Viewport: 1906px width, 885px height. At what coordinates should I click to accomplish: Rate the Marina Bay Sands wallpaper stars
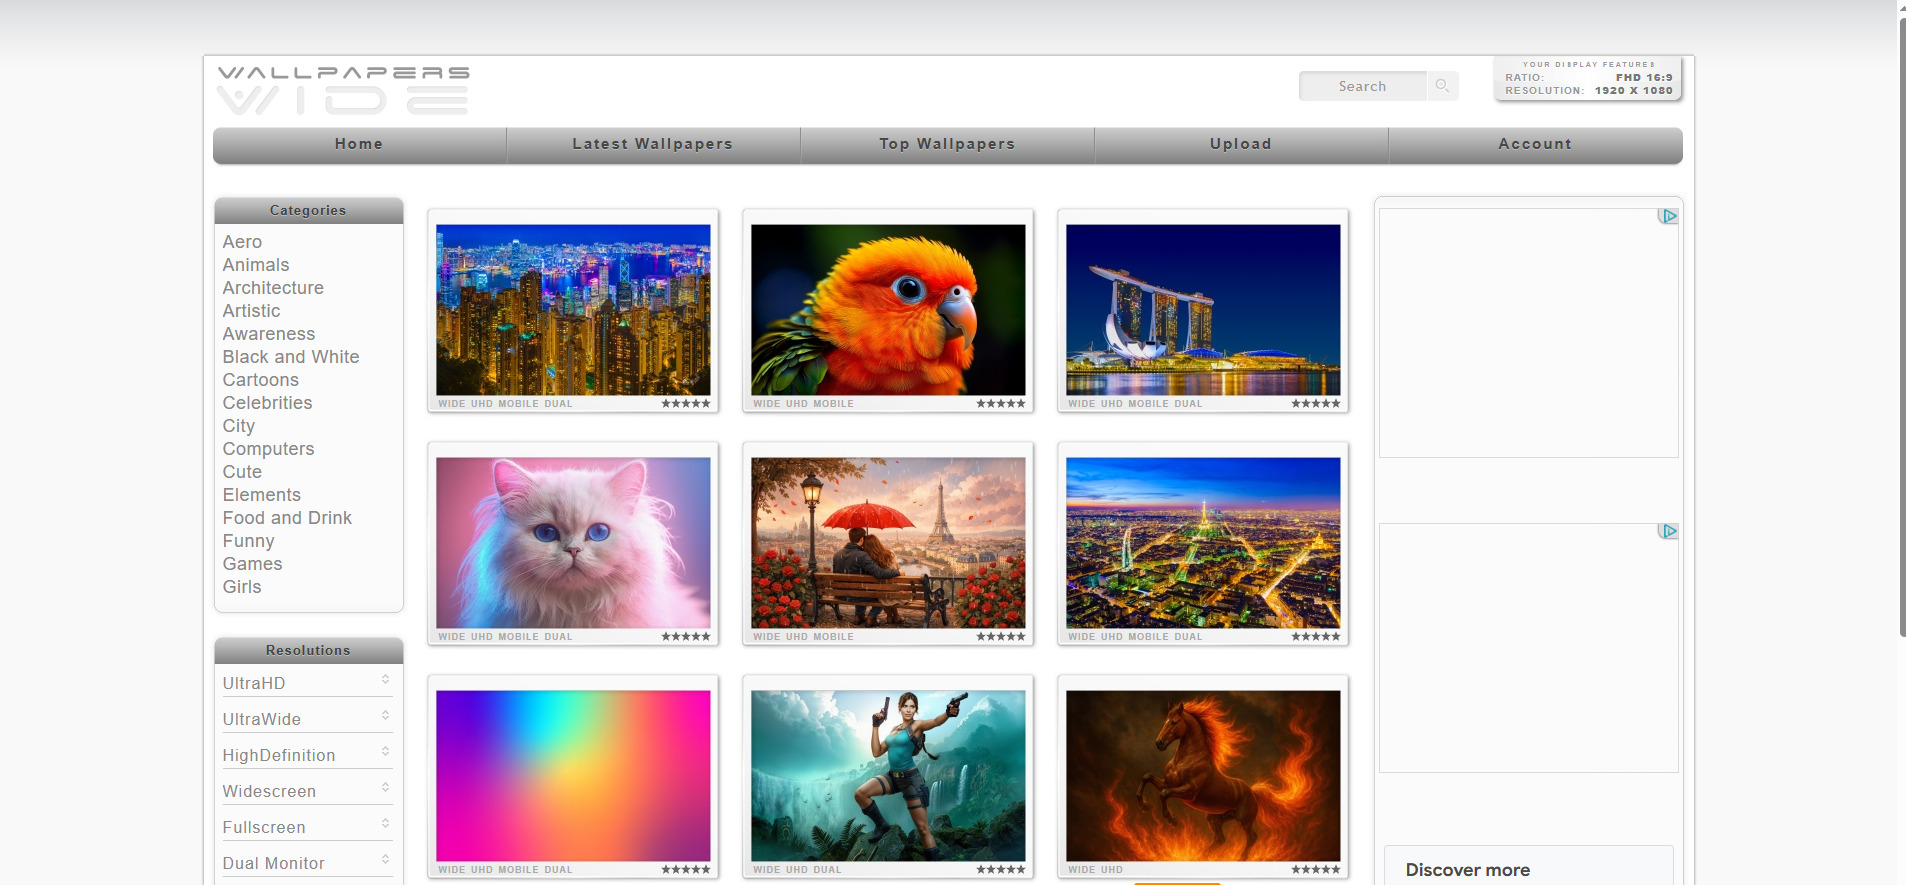[x=1316, y=404]
